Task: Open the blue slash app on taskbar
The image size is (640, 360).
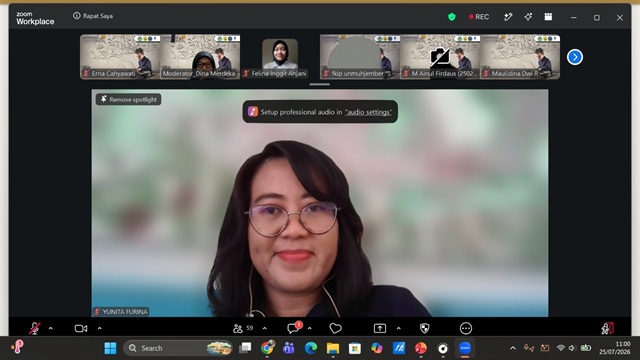Action: 399,348
